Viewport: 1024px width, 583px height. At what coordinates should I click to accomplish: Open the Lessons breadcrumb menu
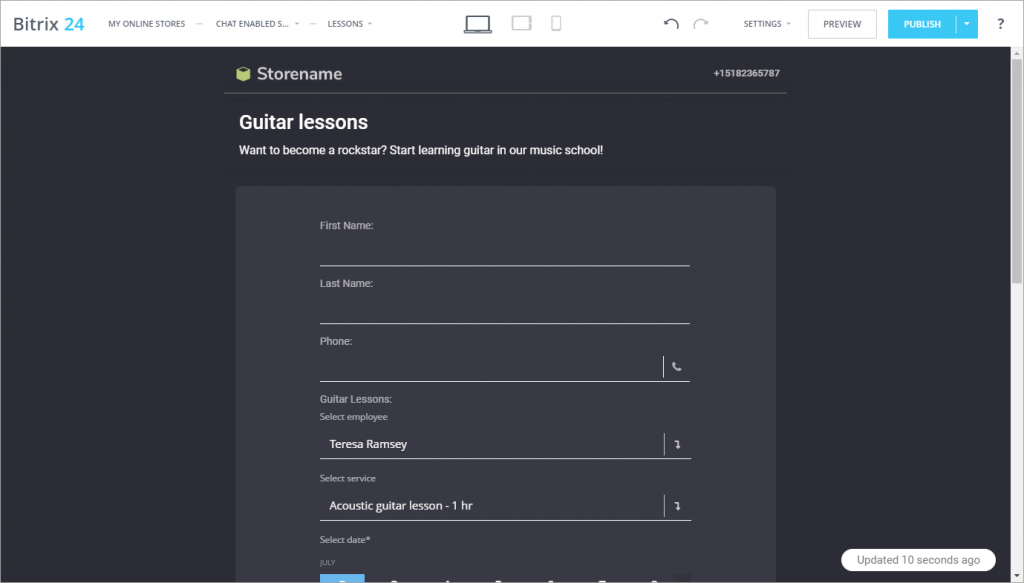pos(349,24)
